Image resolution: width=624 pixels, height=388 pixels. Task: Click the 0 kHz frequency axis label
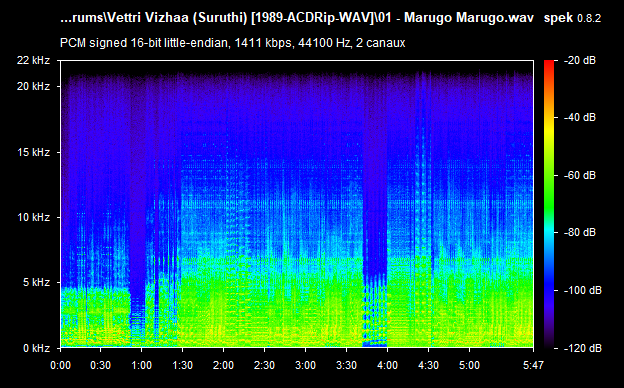tap(36, 348)
